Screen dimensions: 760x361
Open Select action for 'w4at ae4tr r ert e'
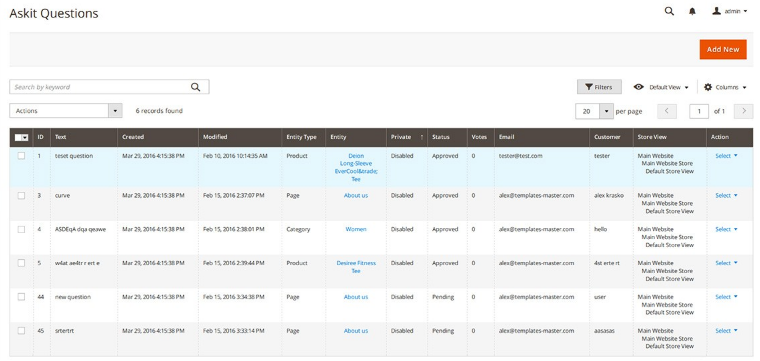tap(726, 263)
